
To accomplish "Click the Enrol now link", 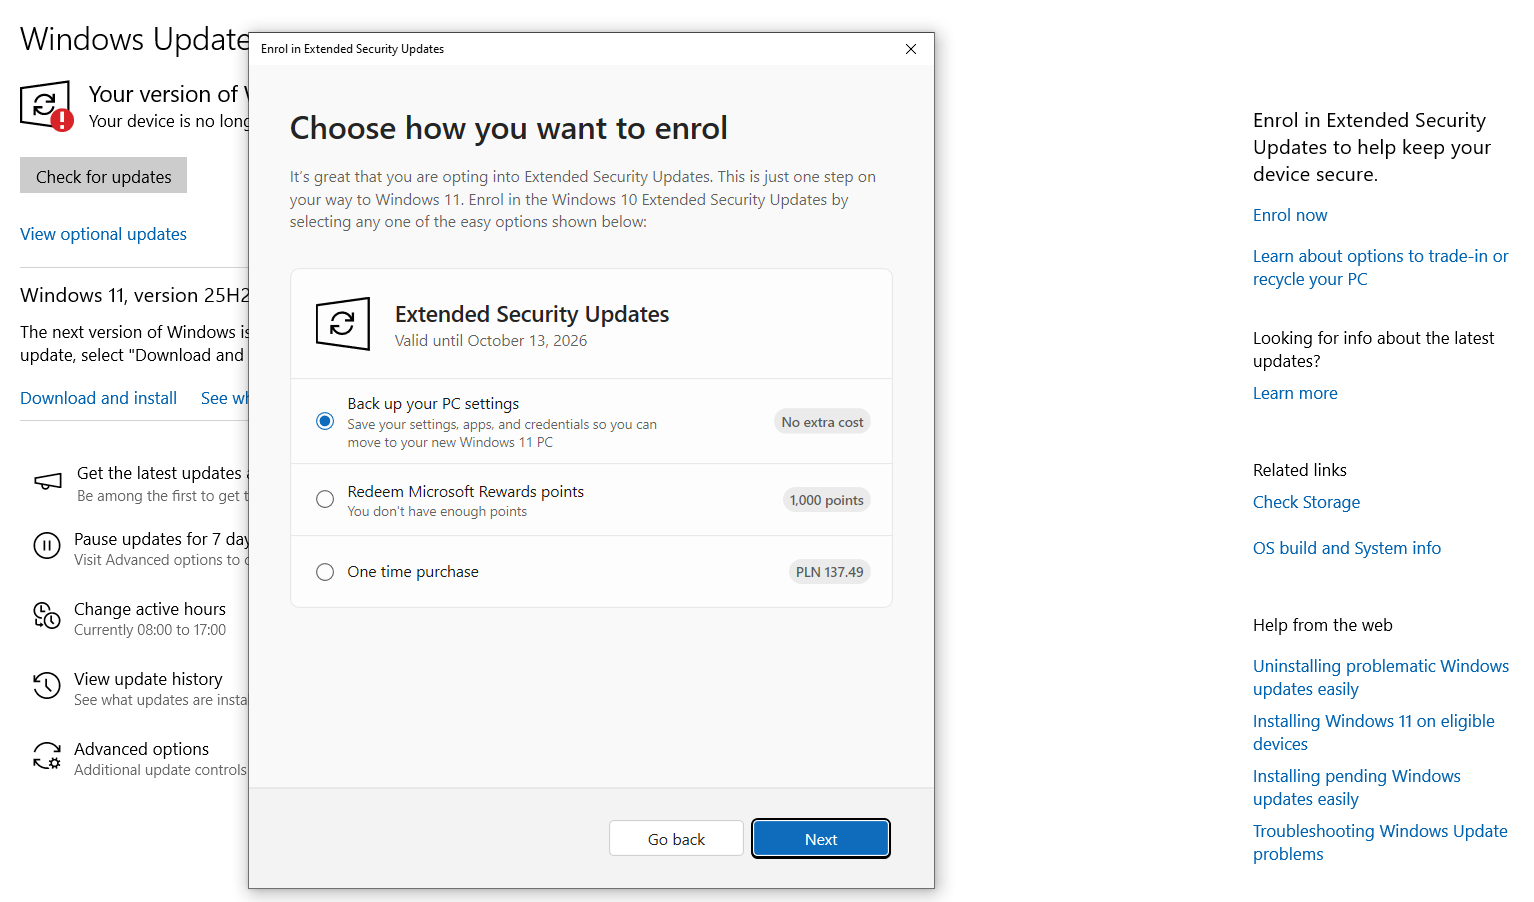I will (1290, 215).
